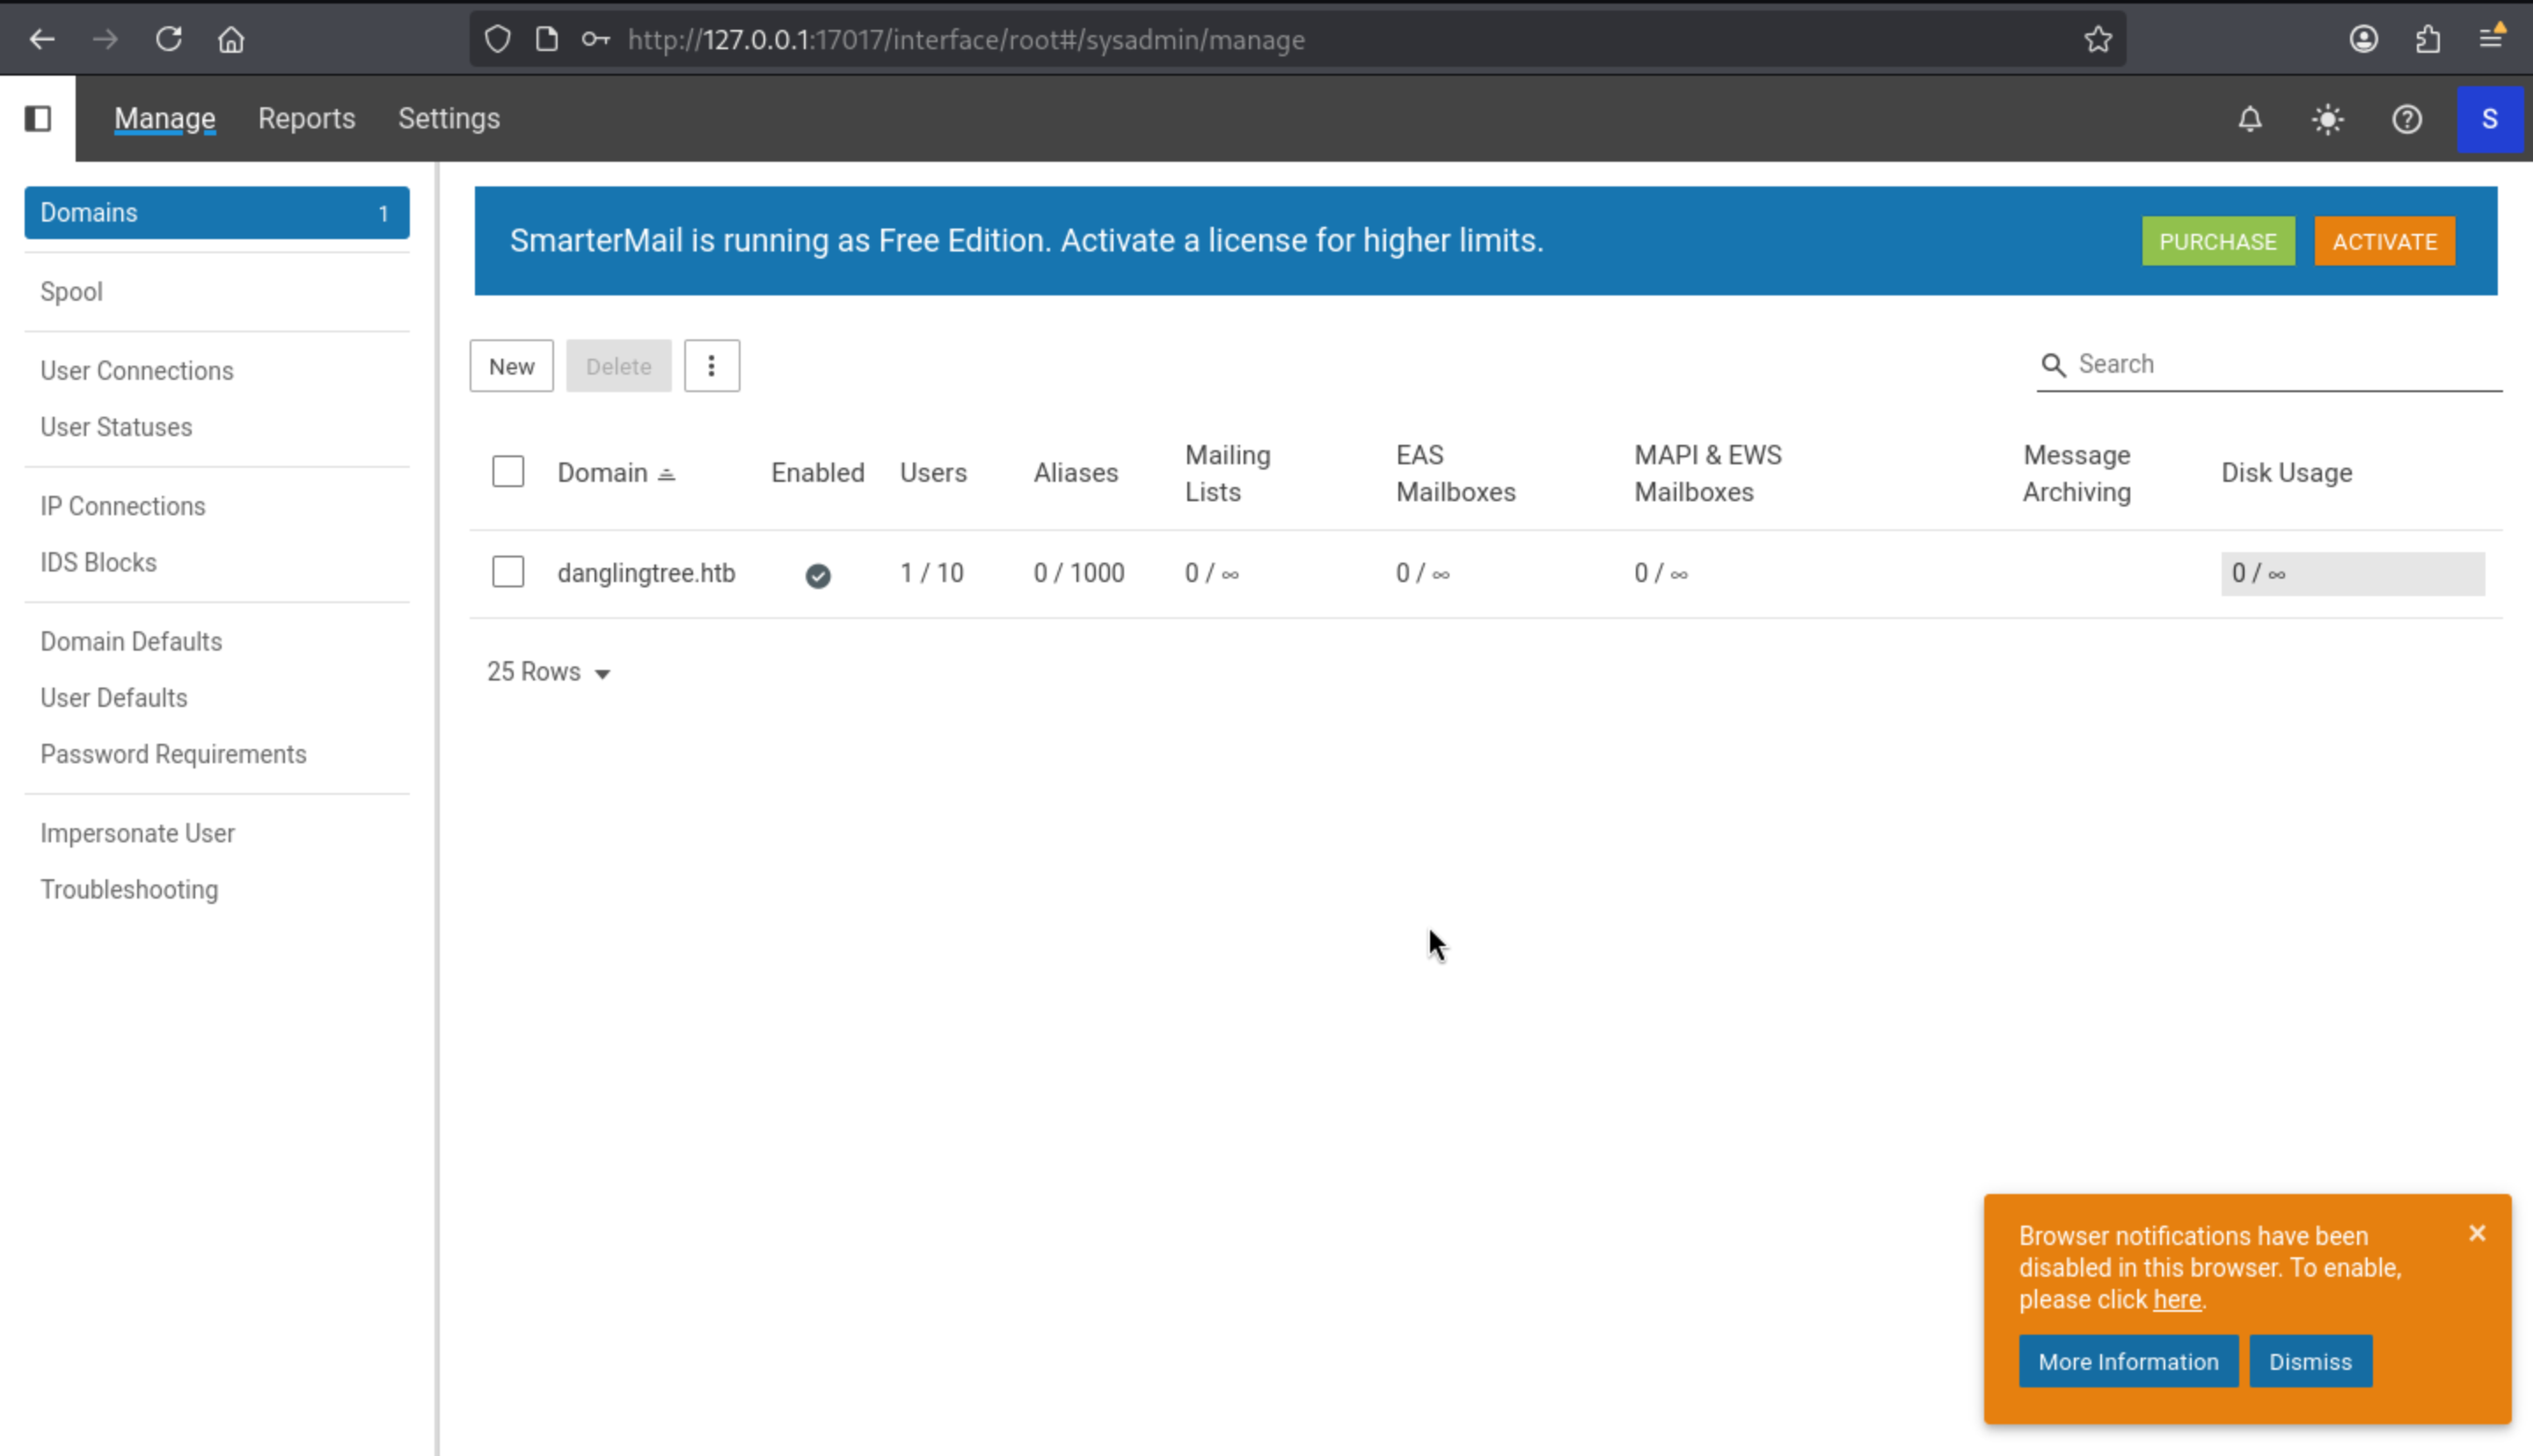Tick the select-all domains checkbox

508,471
